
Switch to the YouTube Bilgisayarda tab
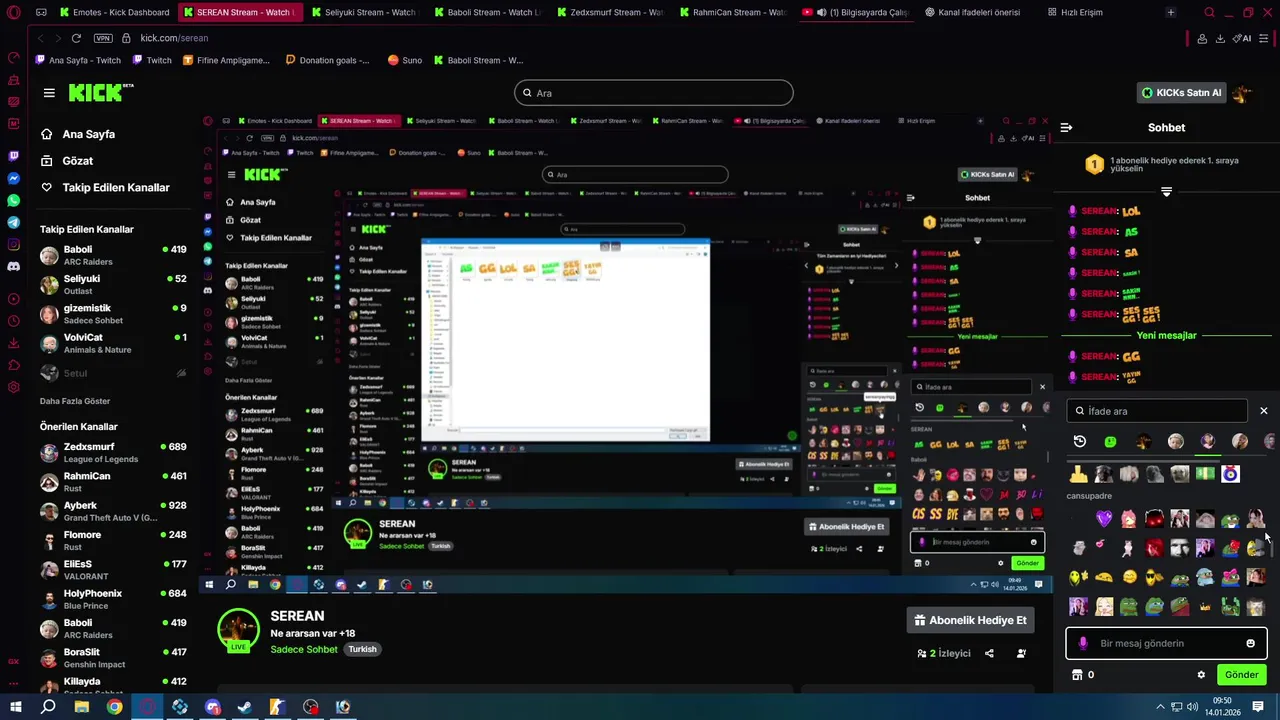856,12
